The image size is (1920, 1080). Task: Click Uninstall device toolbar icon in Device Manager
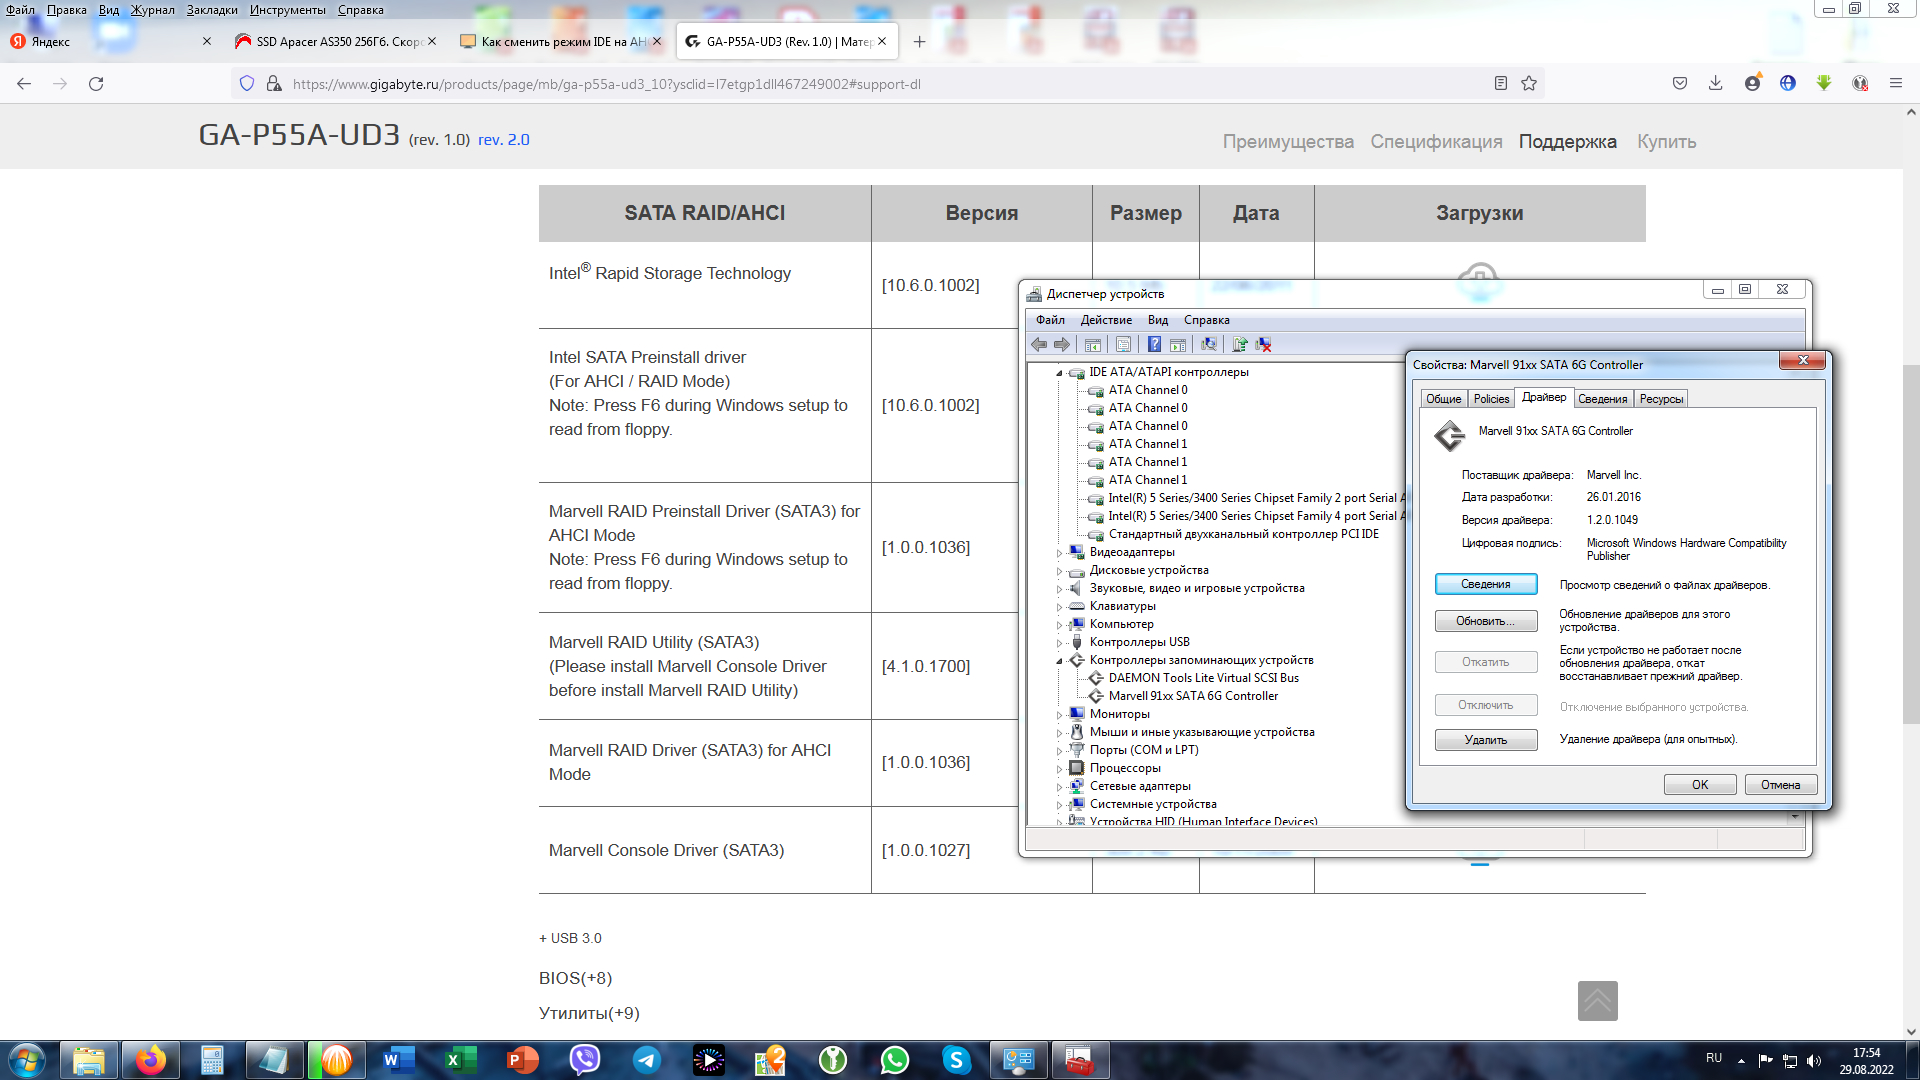pyautogui.click(x=1264, y=344)
